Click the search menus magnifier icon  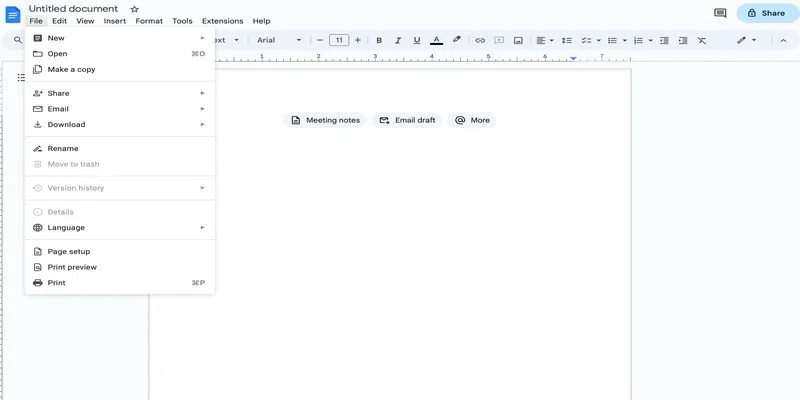(18, 40)
